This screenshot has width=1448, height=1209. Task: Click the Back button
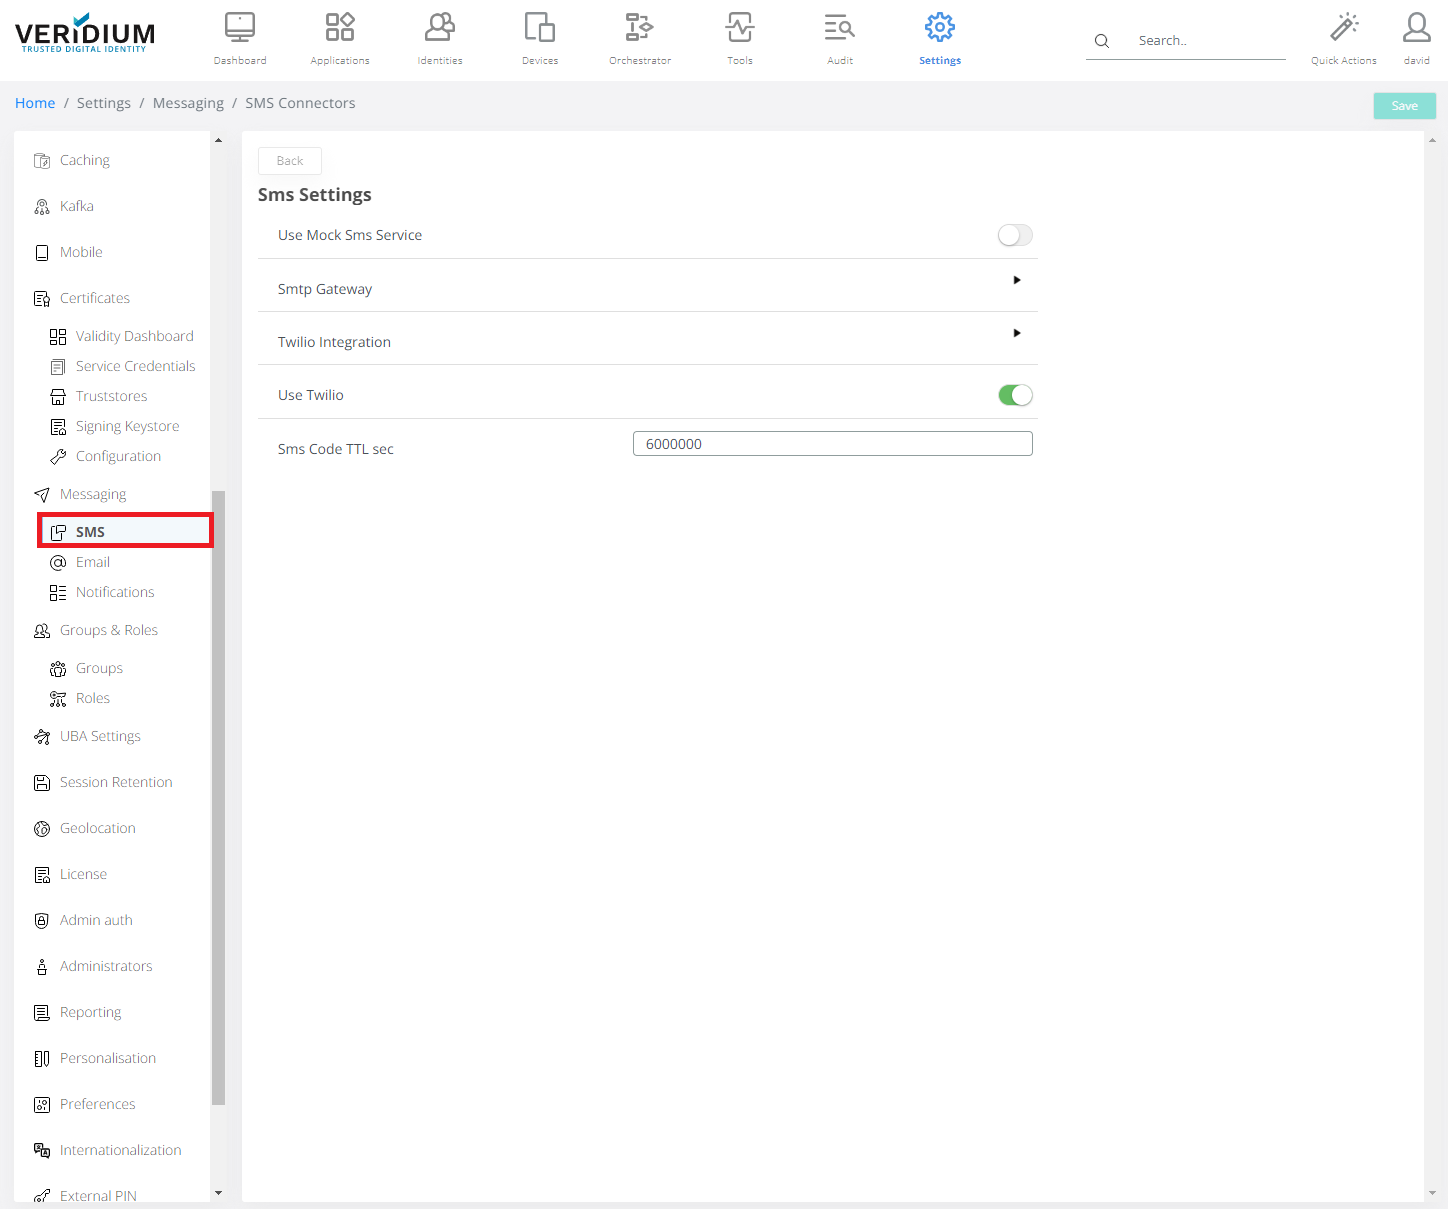[290, 161]
